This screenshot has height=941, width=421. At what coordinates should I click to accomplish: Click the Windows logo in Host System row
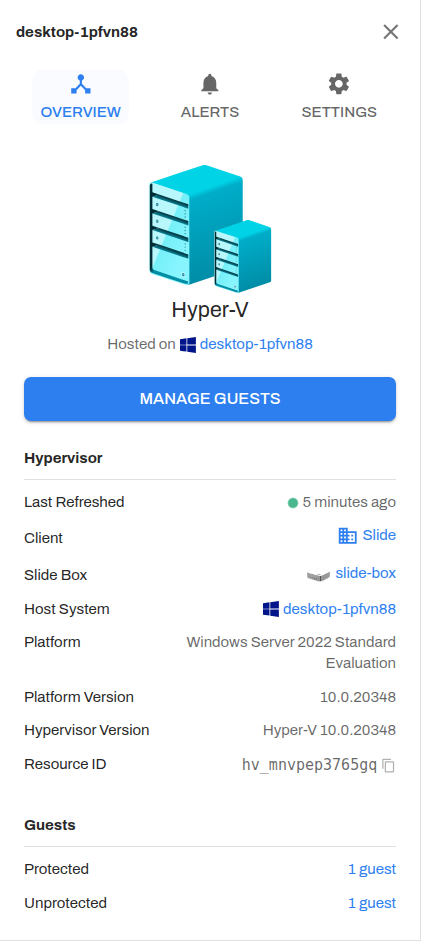270,609
